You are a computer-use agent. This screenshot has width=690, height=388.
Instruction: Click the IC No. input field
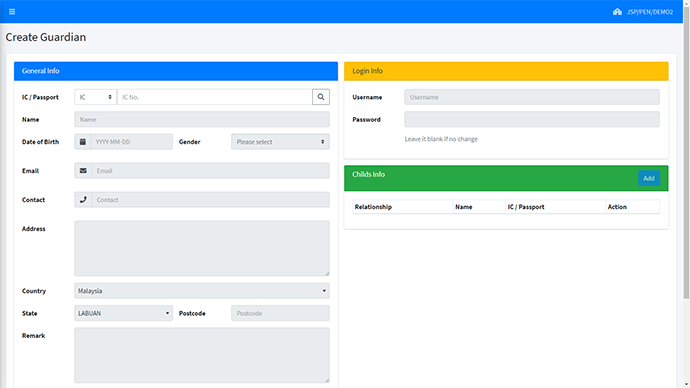pos(215,97)
